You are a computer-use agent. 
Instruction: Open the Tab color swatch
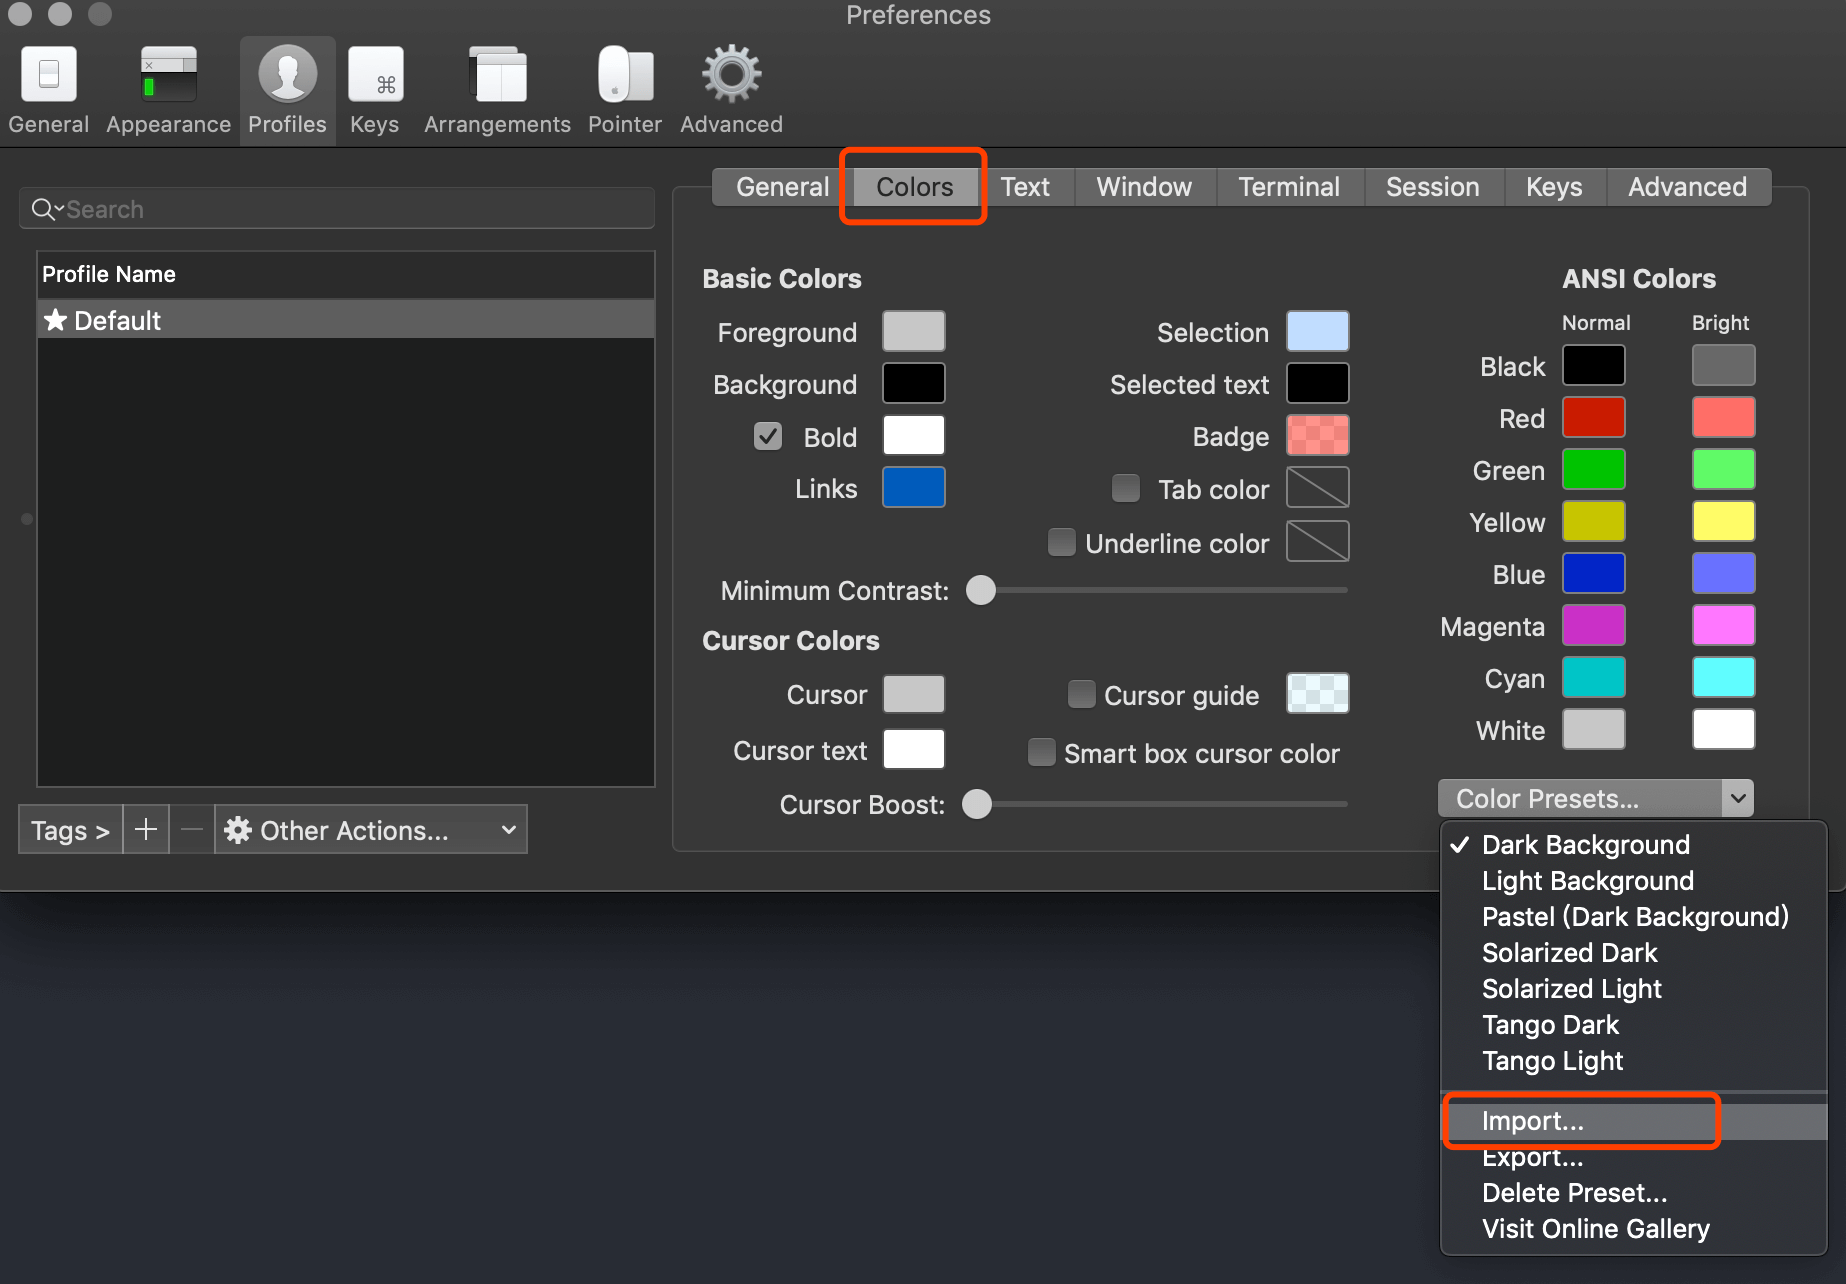click(1318, 487)
